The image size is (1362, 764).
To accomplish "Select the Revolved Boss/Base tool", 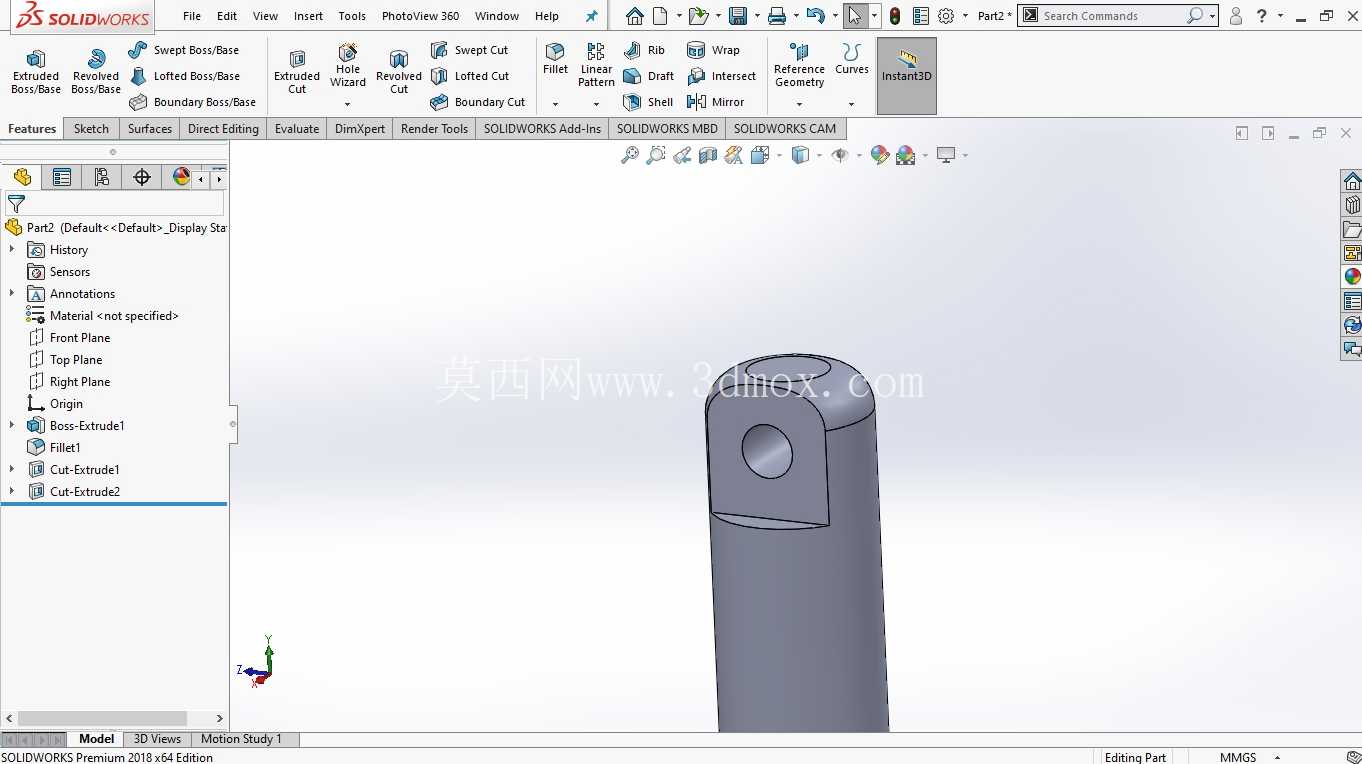I will [x=96, y=71].
